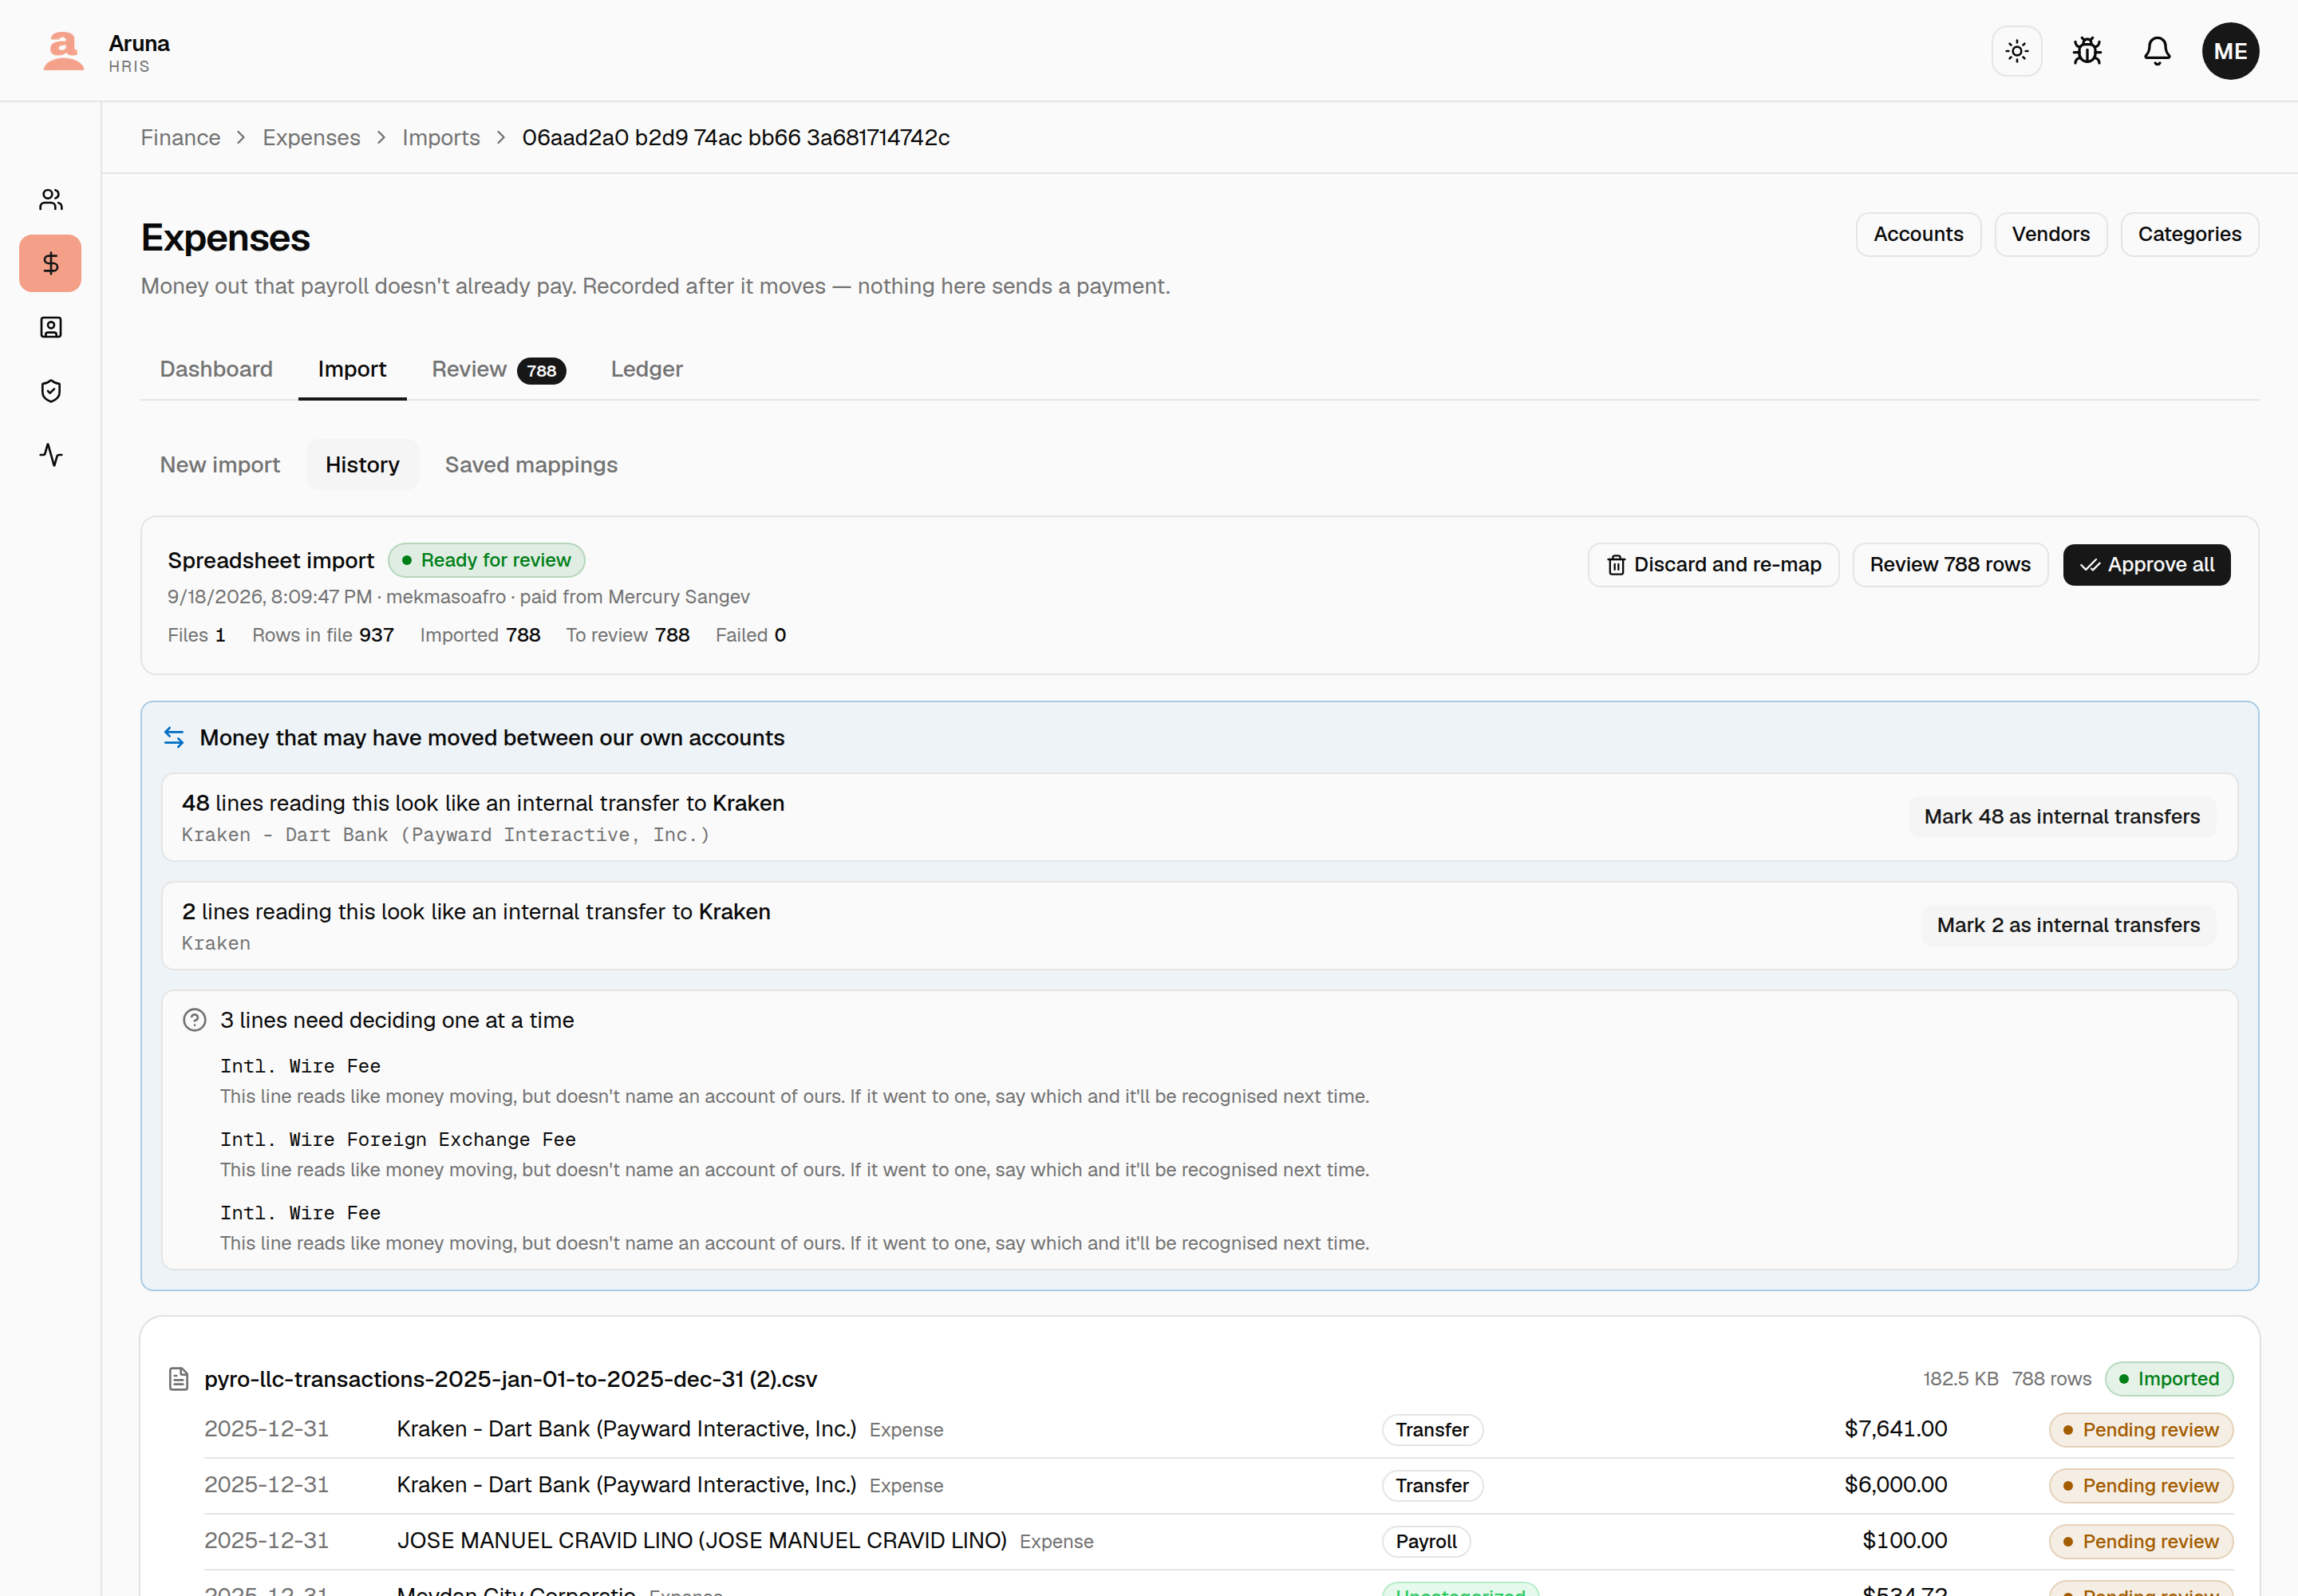Switch to the Dashboard tab
2298x1596 pixels.
[x=216, y=369]
